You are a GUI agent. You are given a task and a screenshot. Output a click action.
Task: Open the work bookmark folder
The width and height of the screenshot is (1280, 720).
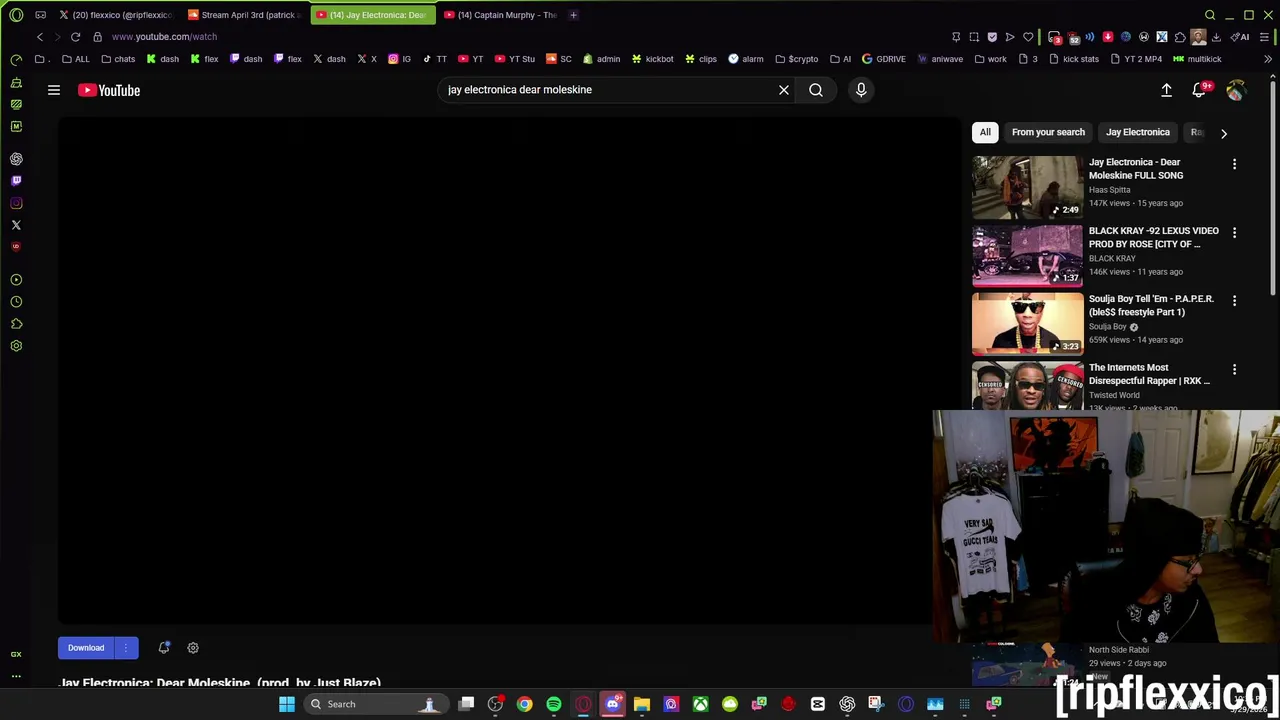990,59
